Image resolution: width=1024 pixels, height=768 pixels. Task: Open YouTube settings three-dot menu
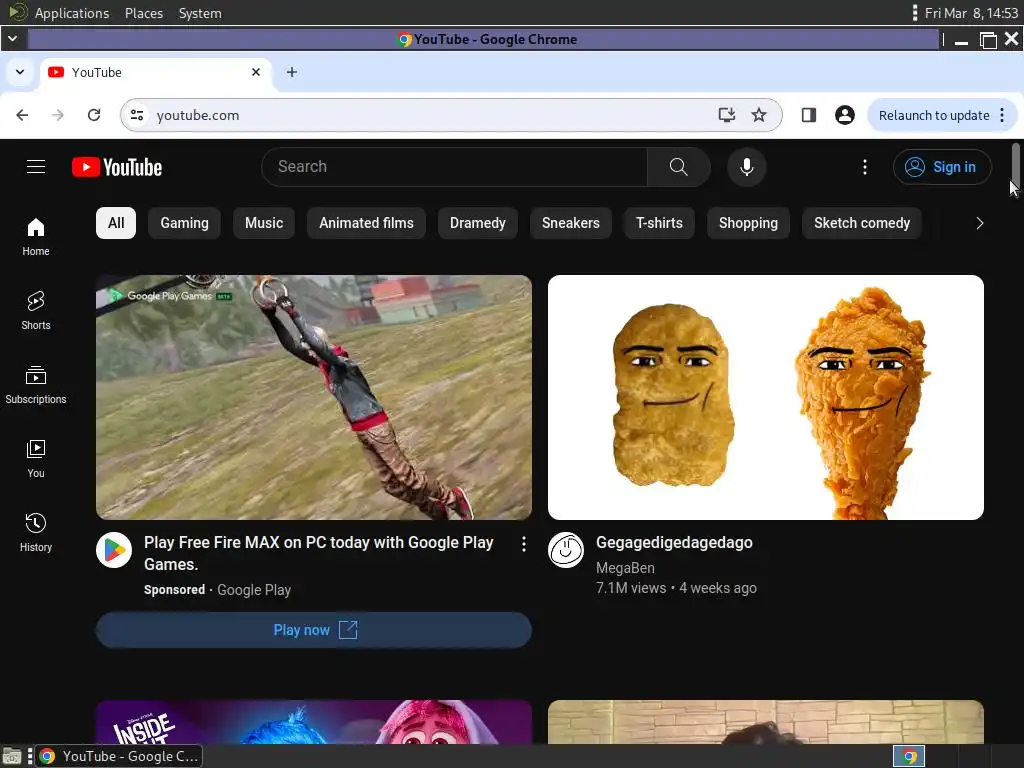tap(865, 167)
